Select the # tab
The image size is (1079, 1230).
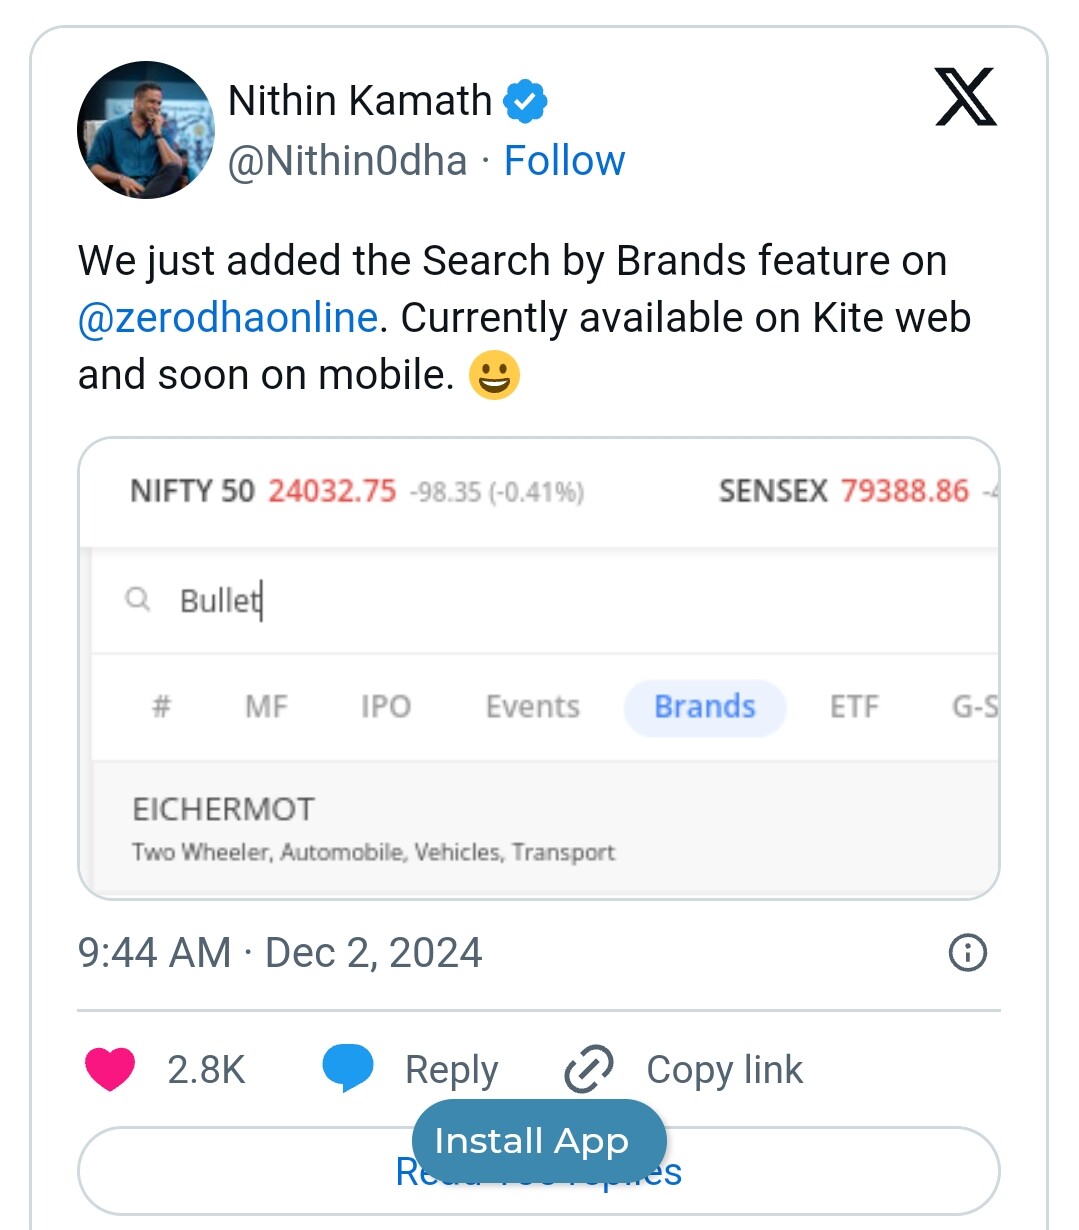click(x=162, y=707)
